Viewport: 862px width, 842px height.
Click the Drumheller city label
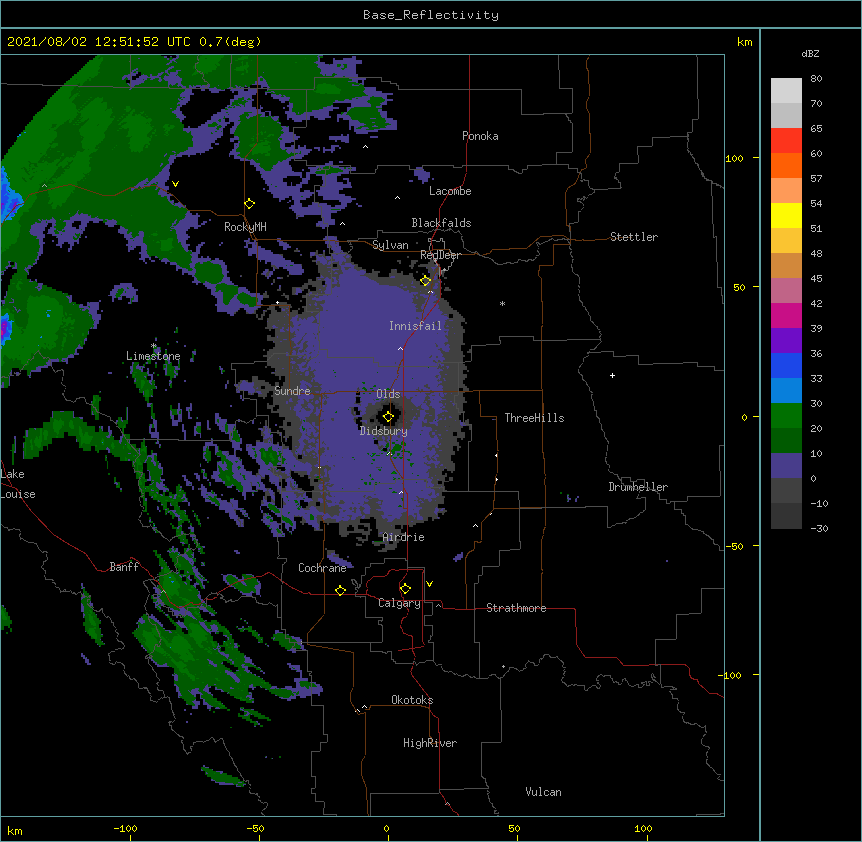point(638,487)
